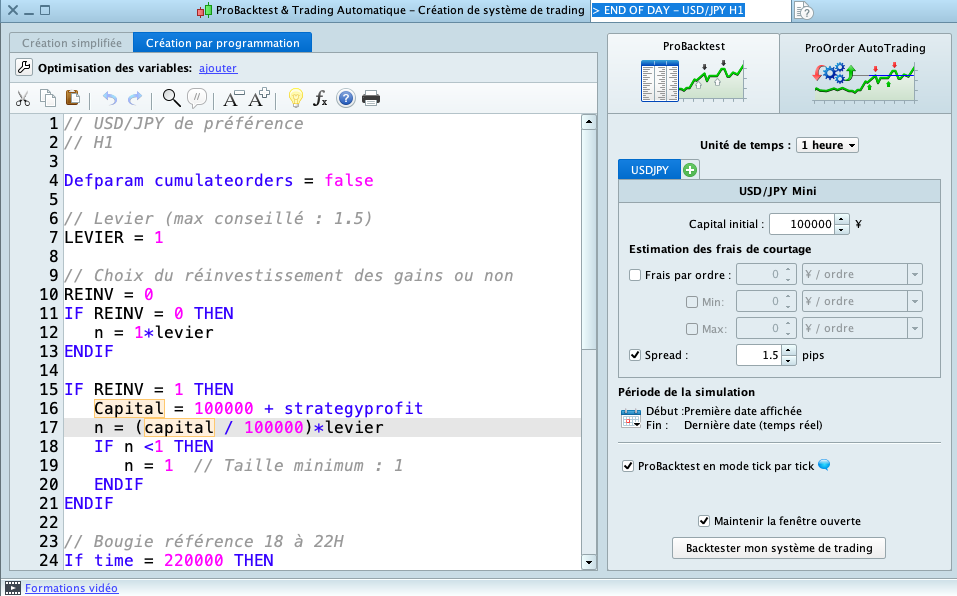The height and width of the screenshot is (596, 957).
Task: Click the Capital initial input field
Action: point(802,224)
